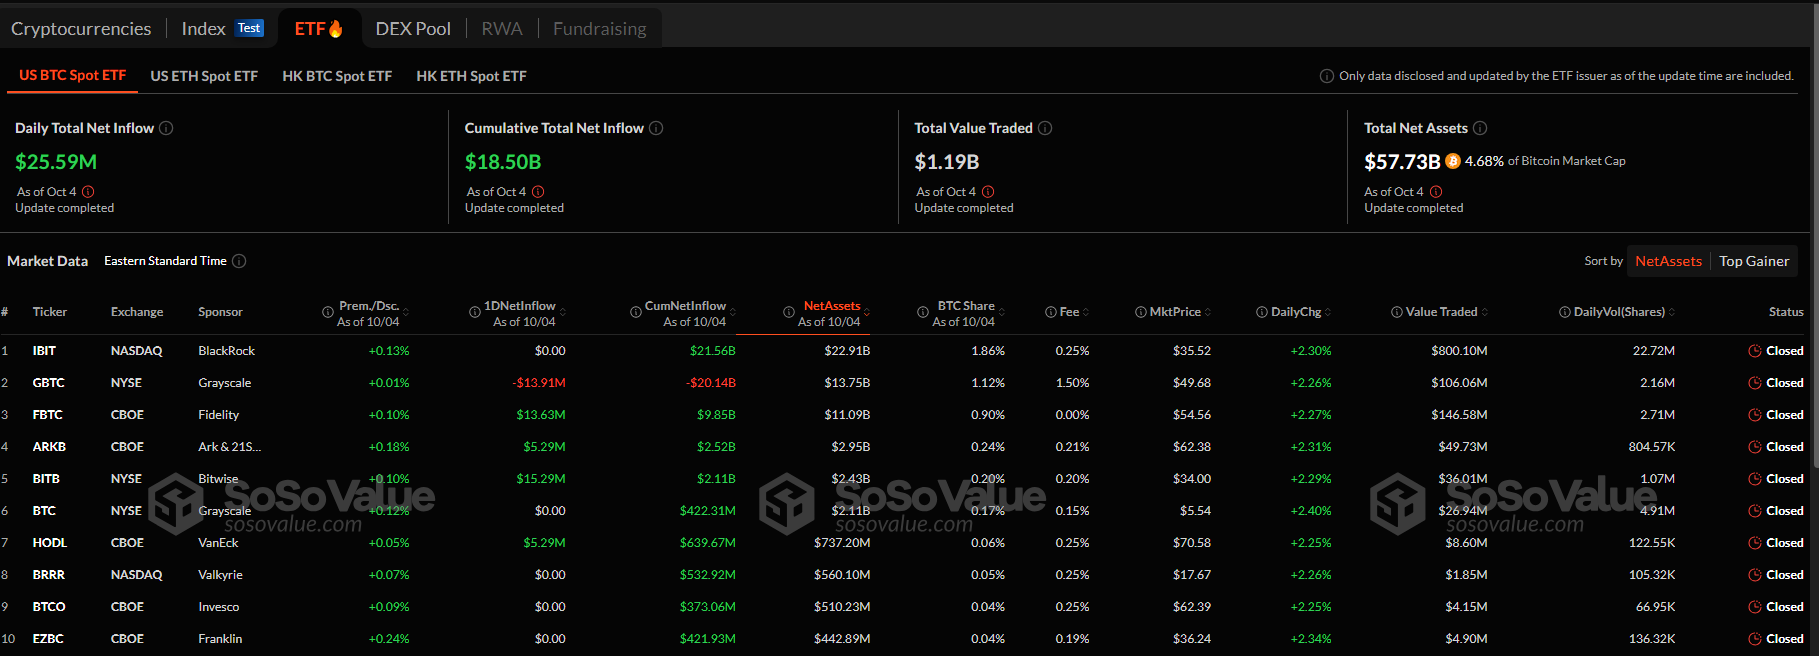Image resolution: width=1819 pixels, height=656 pixels.
Task: Open the RWA tab
Action: pyautogui.click(x=502, y=29)
